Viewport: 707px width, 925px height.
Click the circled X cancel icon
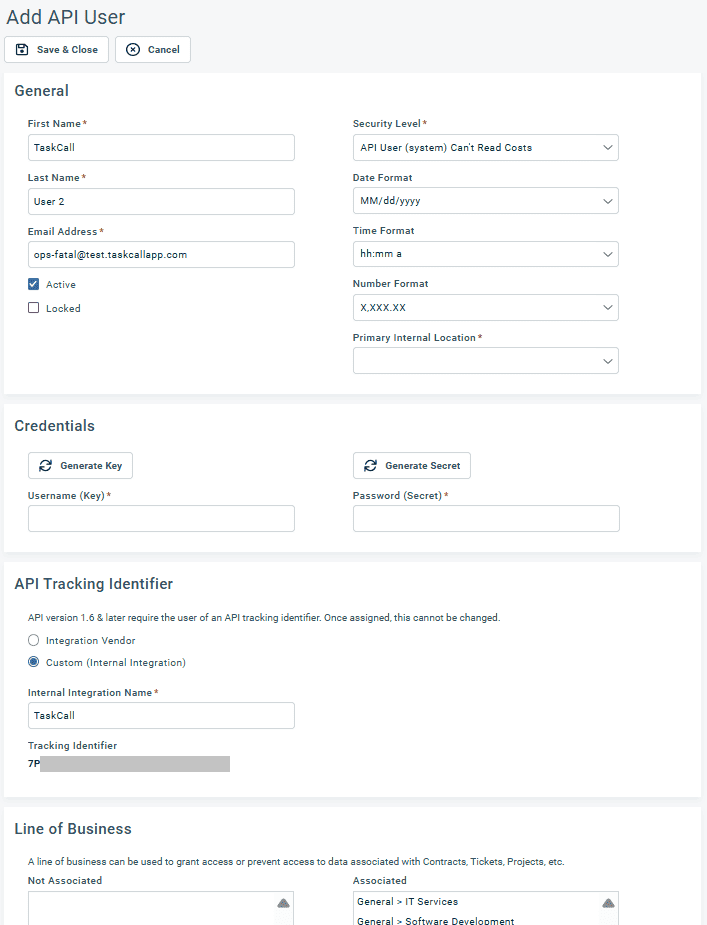point(133,50)
